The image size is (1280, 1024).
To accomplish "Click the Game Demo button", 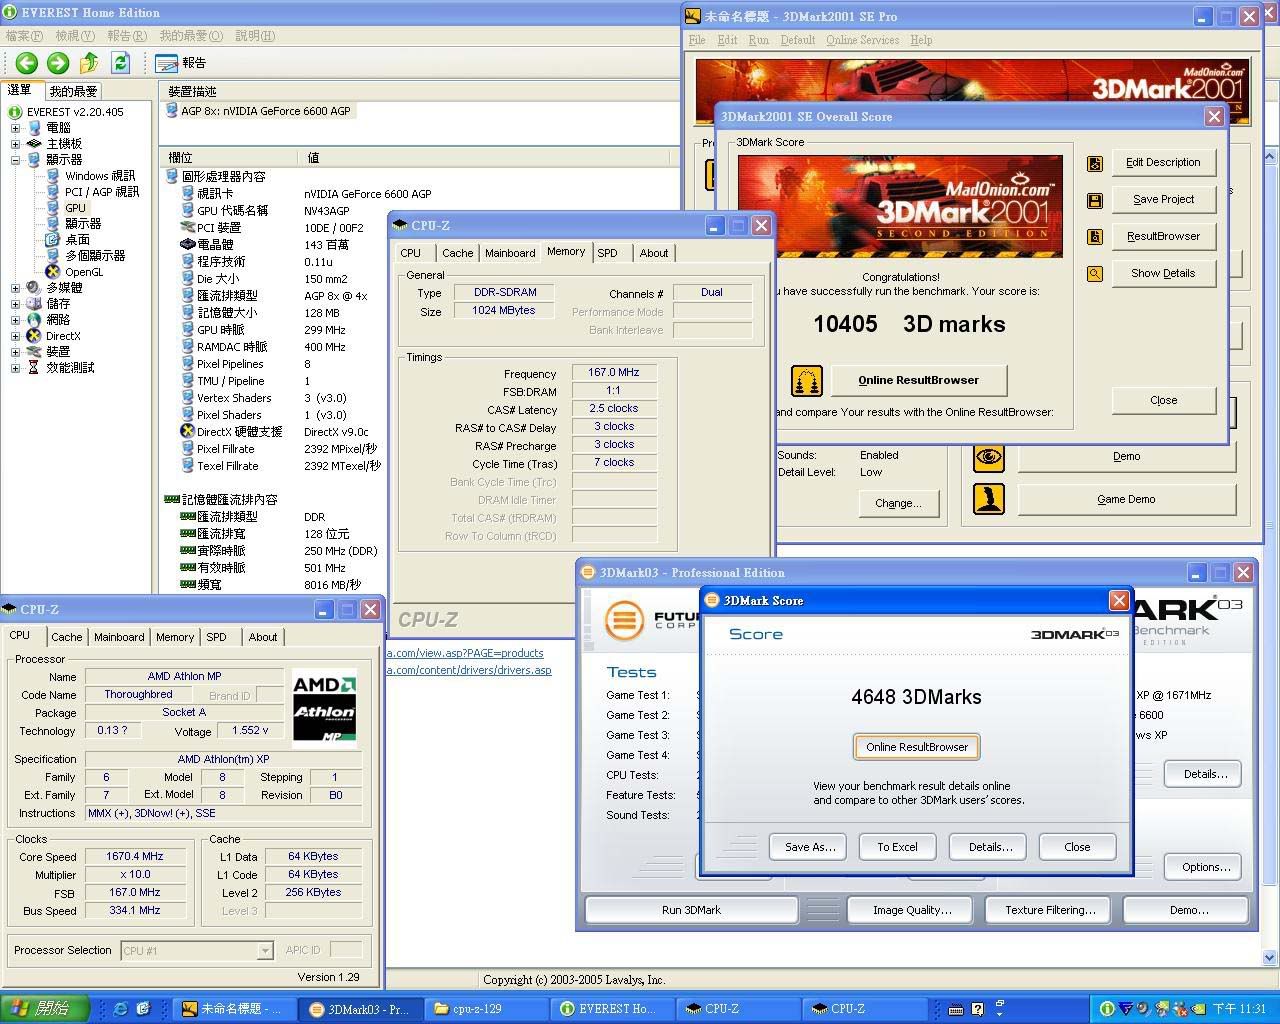I will click(x=1126, y=499).
